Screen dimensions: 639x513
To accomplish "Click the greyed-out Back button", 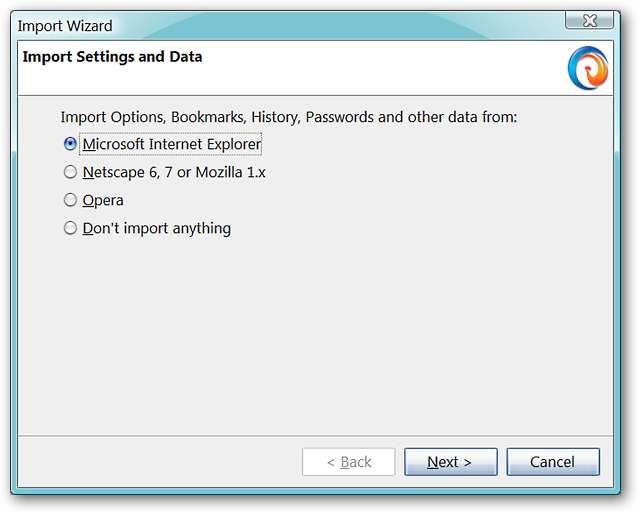I will coord(349,462).
